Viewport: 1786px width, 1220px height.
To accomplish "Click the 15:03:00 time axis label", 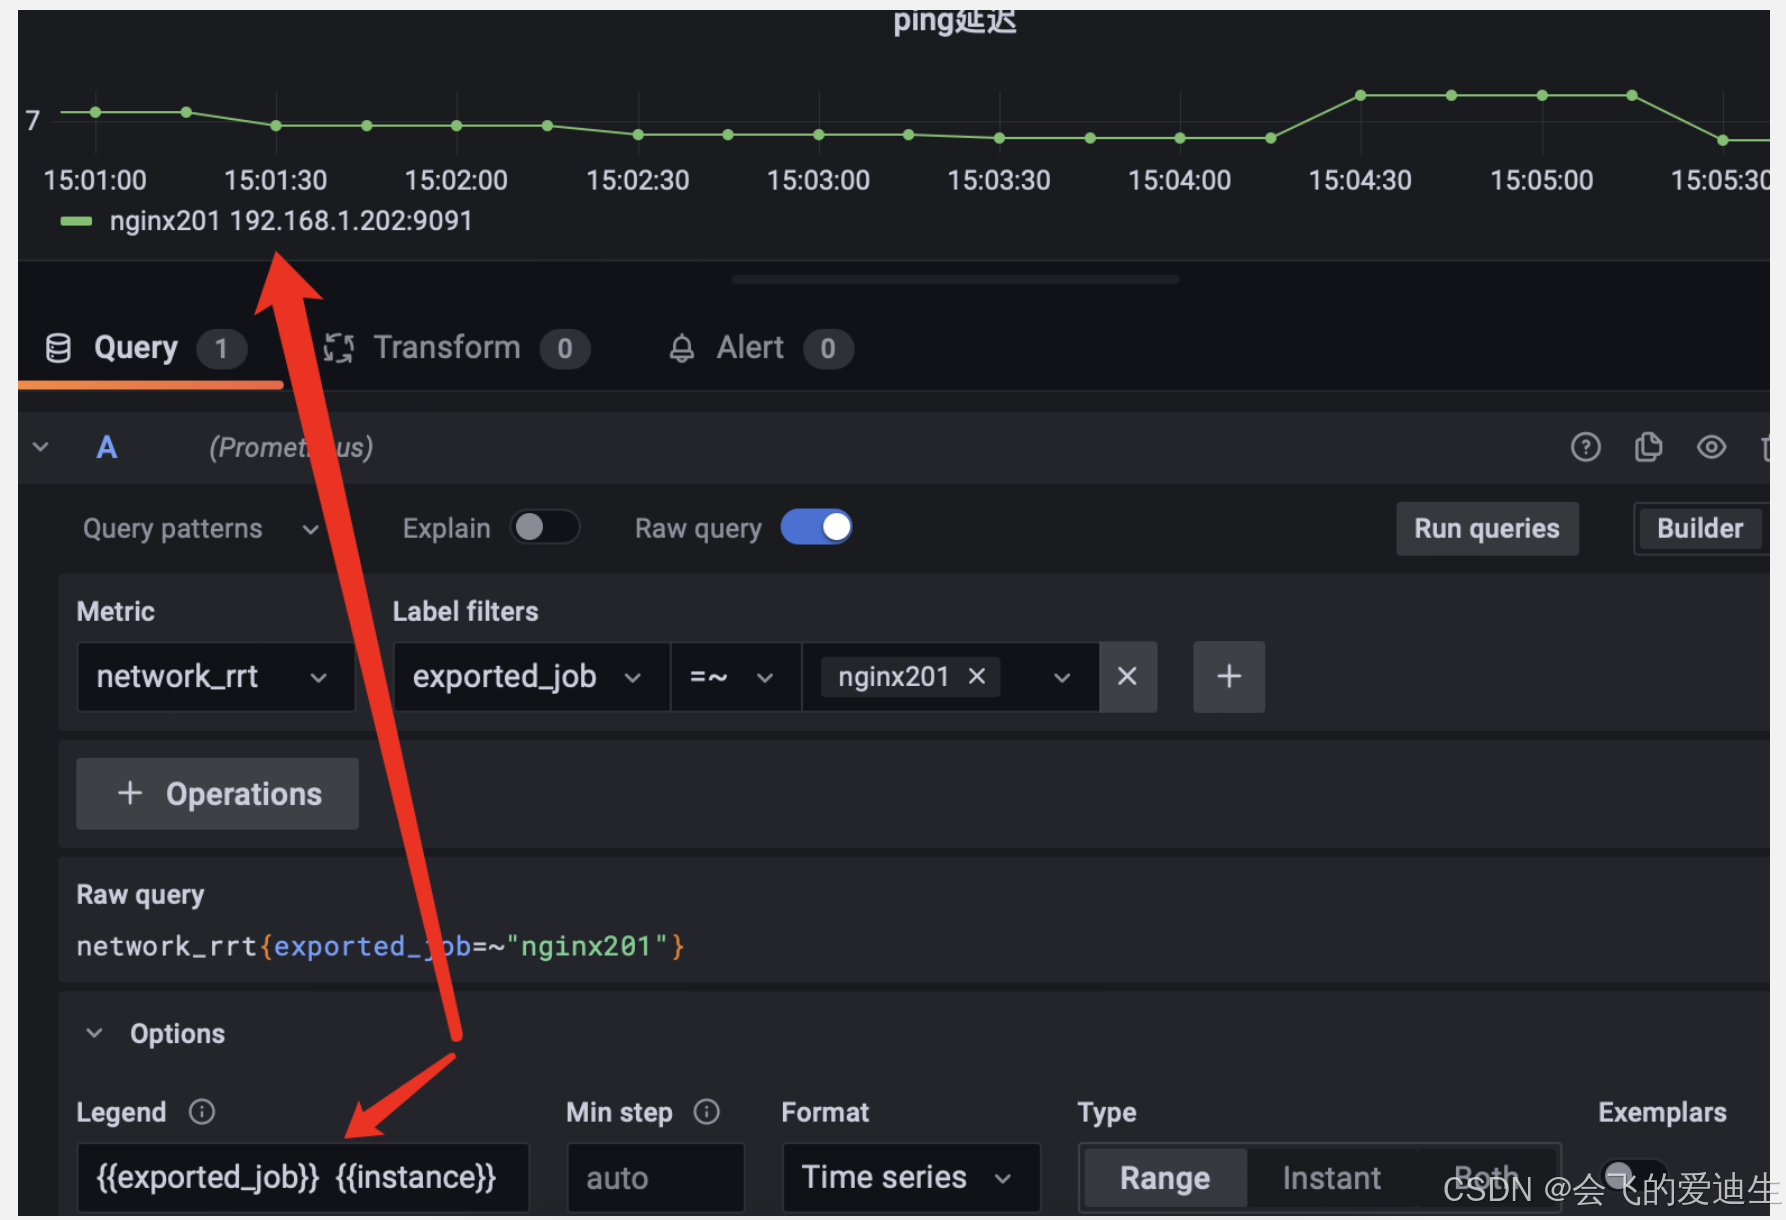I will coord(818,180).
